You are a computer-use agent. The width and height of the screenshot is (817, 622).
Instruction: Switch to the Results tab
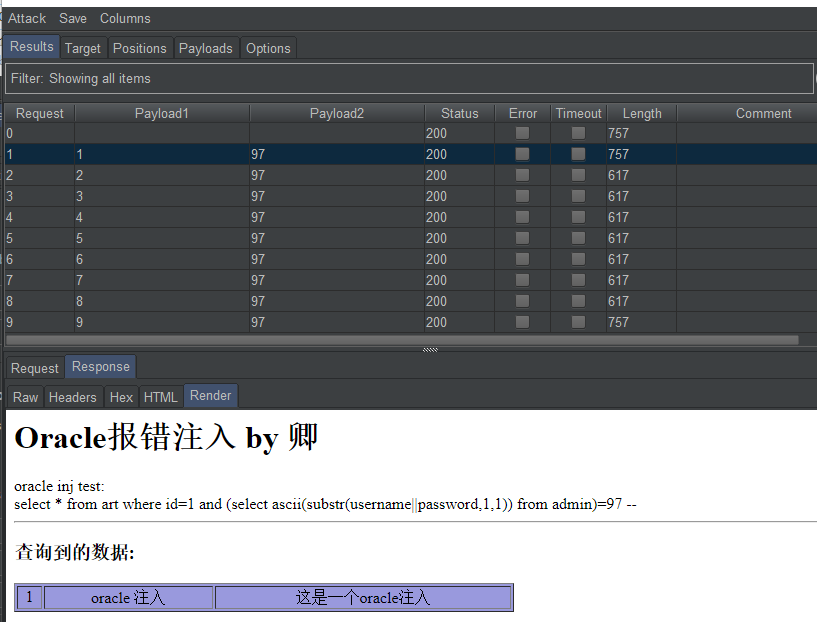point(32,47)
